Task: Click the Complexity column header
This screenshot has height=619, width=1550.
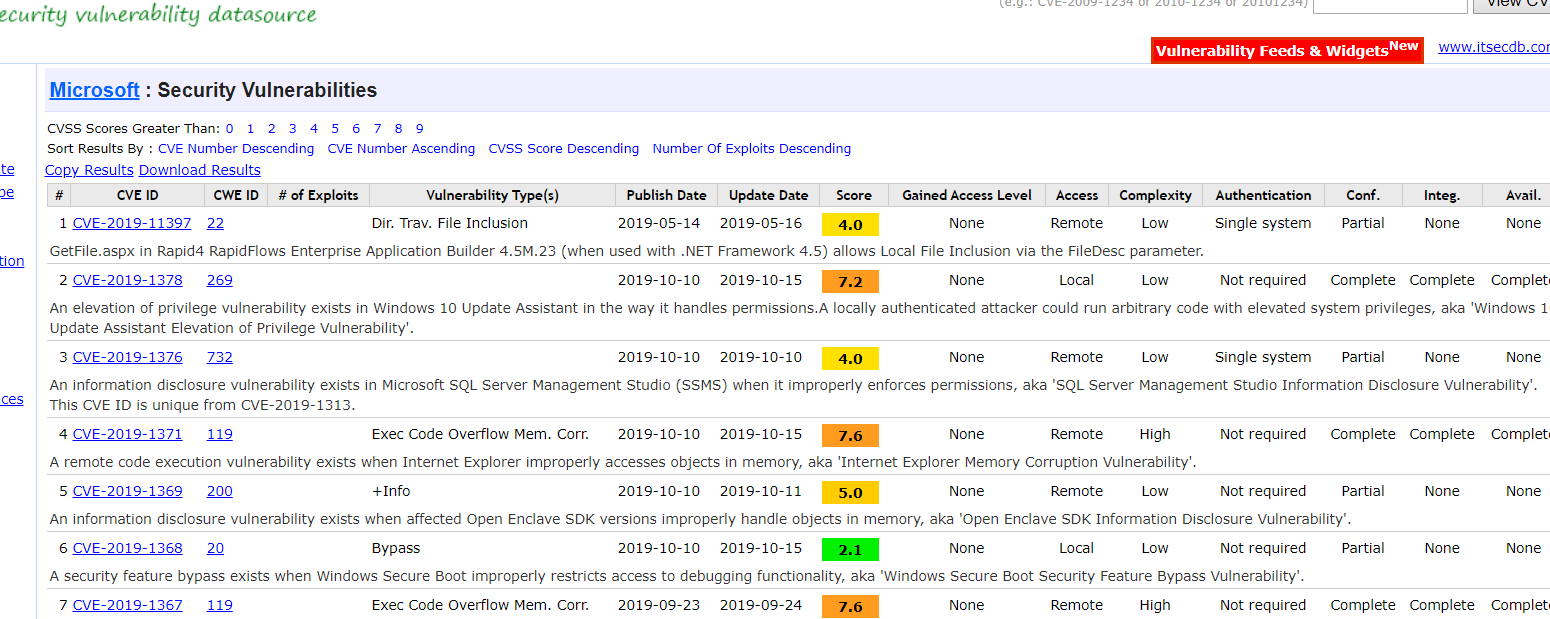Action: [1155, 195]
